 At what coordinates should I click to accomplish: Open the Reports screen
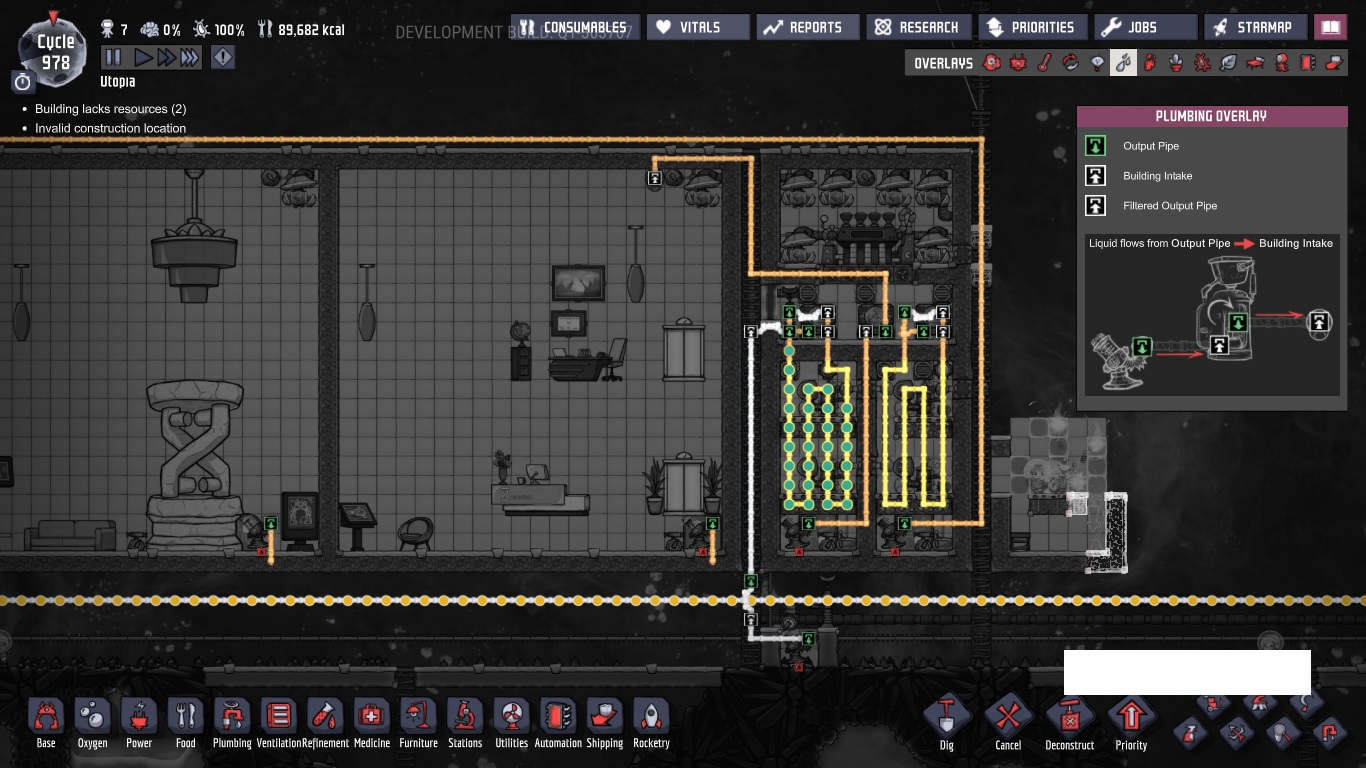(807, 27)
